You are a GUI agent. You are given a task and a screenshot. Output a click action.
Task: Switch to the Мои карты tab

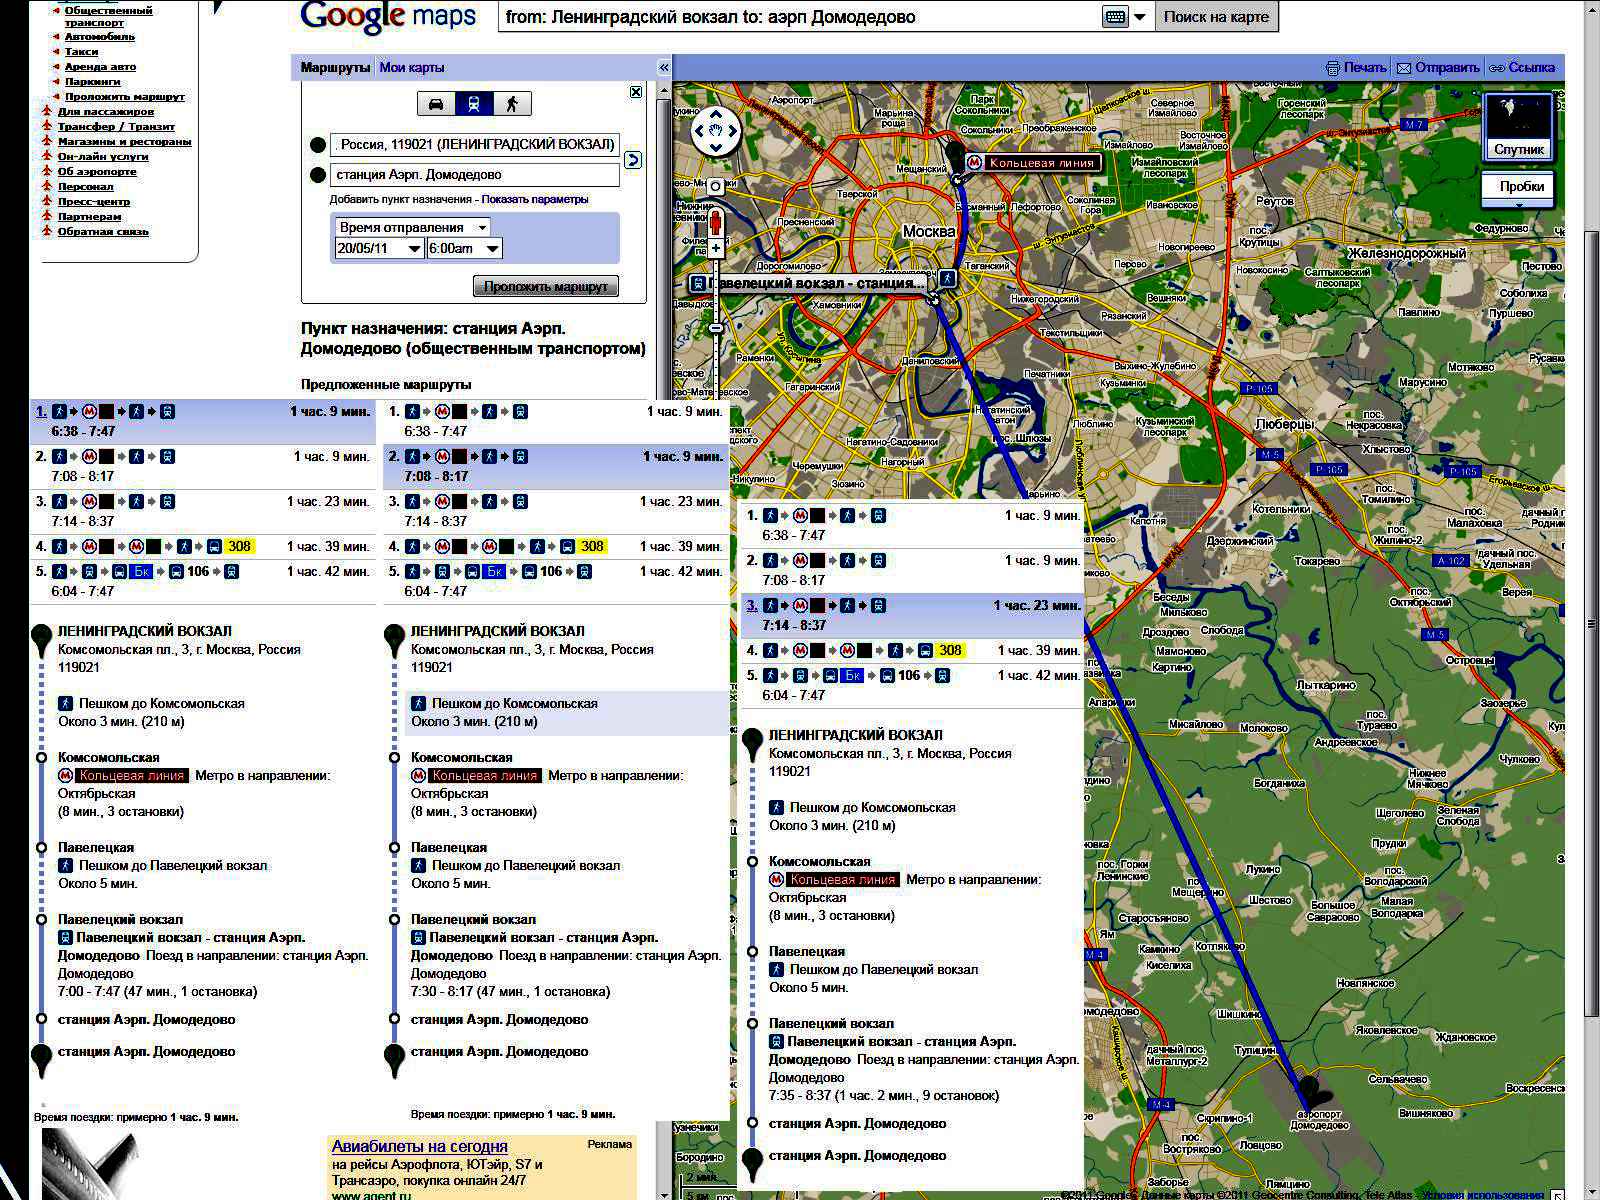point(411,68)
